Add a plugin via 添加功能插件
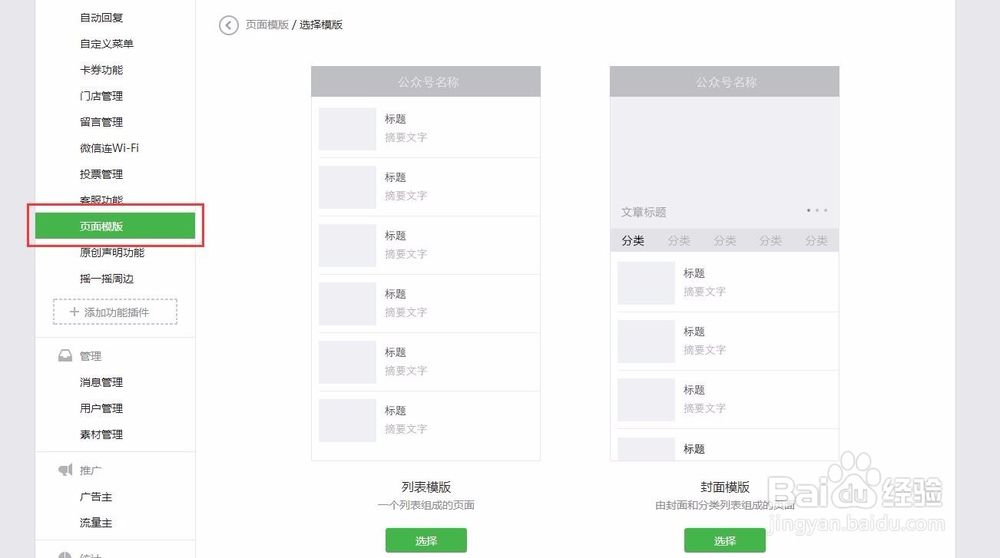Screen dimensions: 1000x558 115,312
